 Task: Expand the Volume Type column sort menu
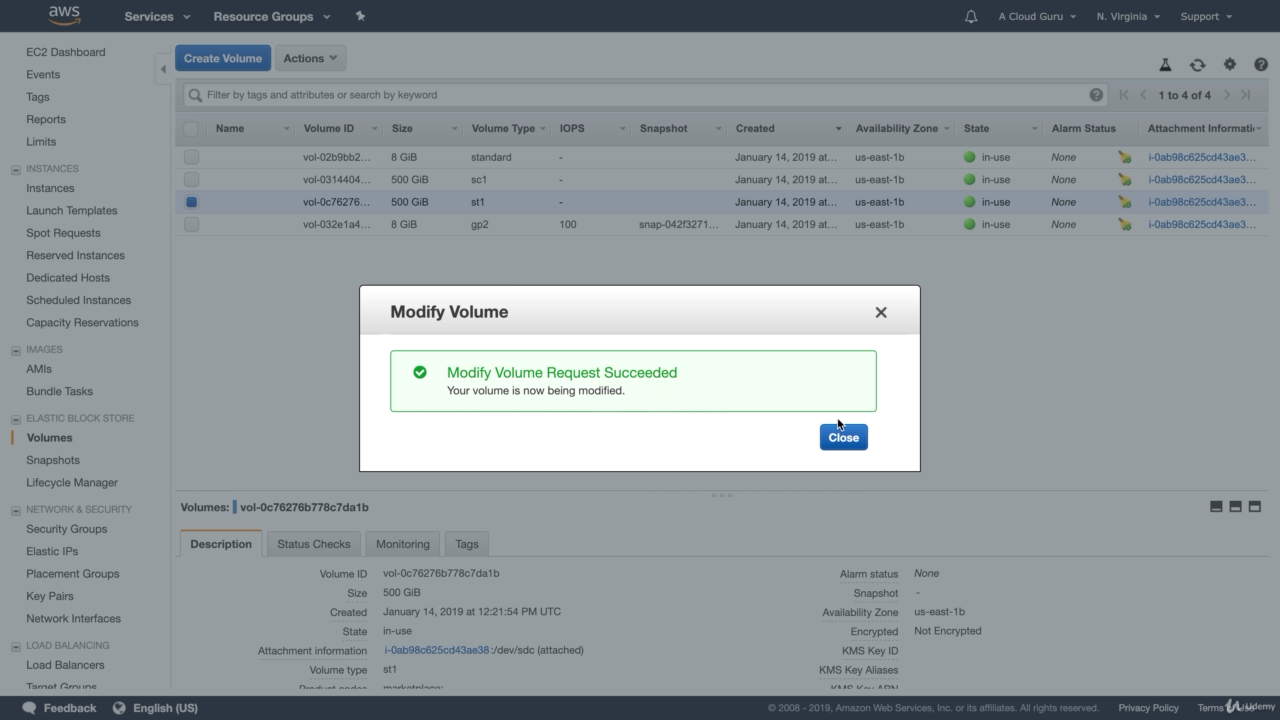tap(544, 128)
